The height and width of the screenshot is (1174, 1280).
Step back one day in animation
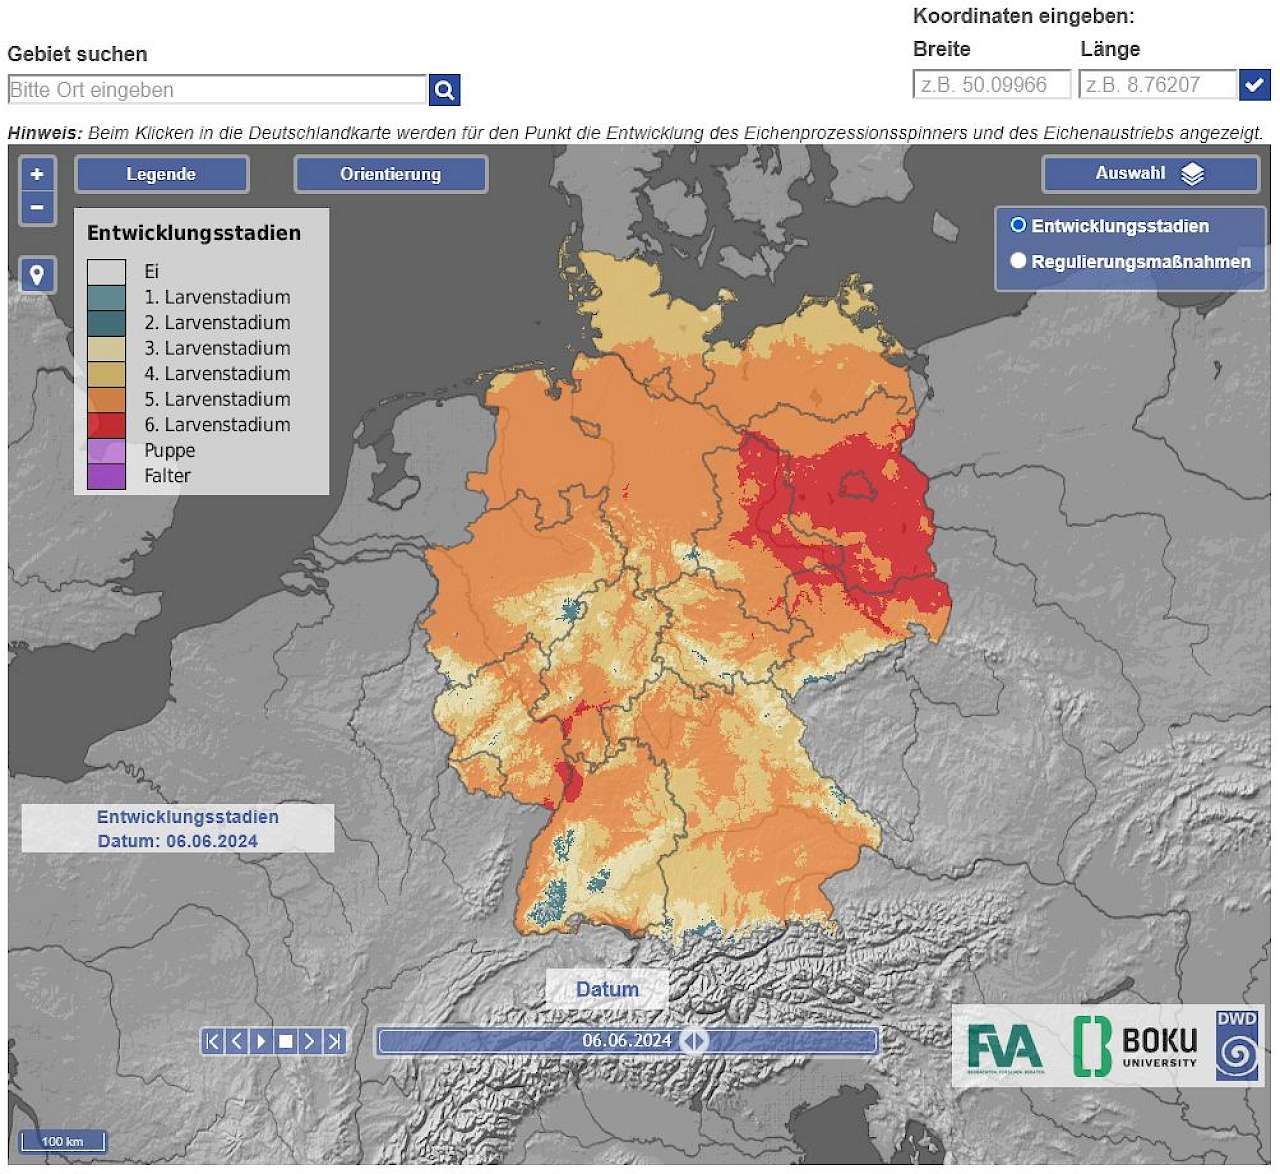[x=237, y=1041]
